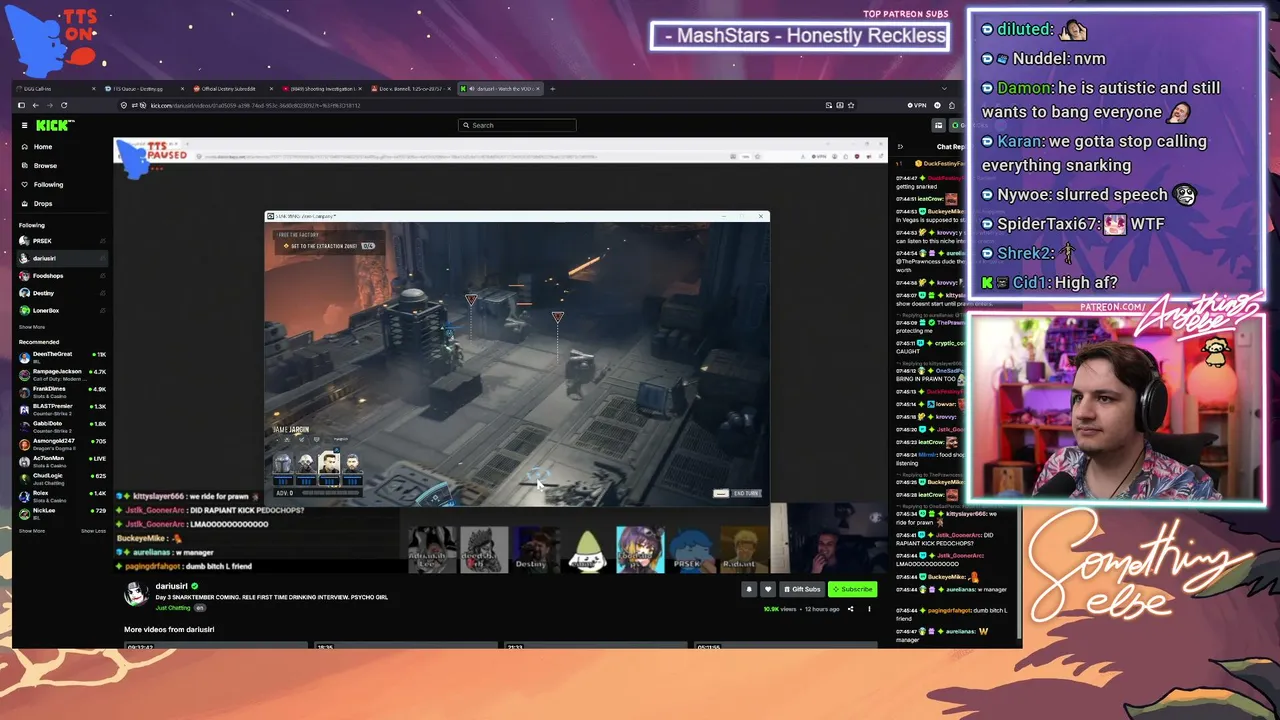This screenshot has height=720, width=1280.
Task: Click the notification bell under the video
Action: point(748,589)
